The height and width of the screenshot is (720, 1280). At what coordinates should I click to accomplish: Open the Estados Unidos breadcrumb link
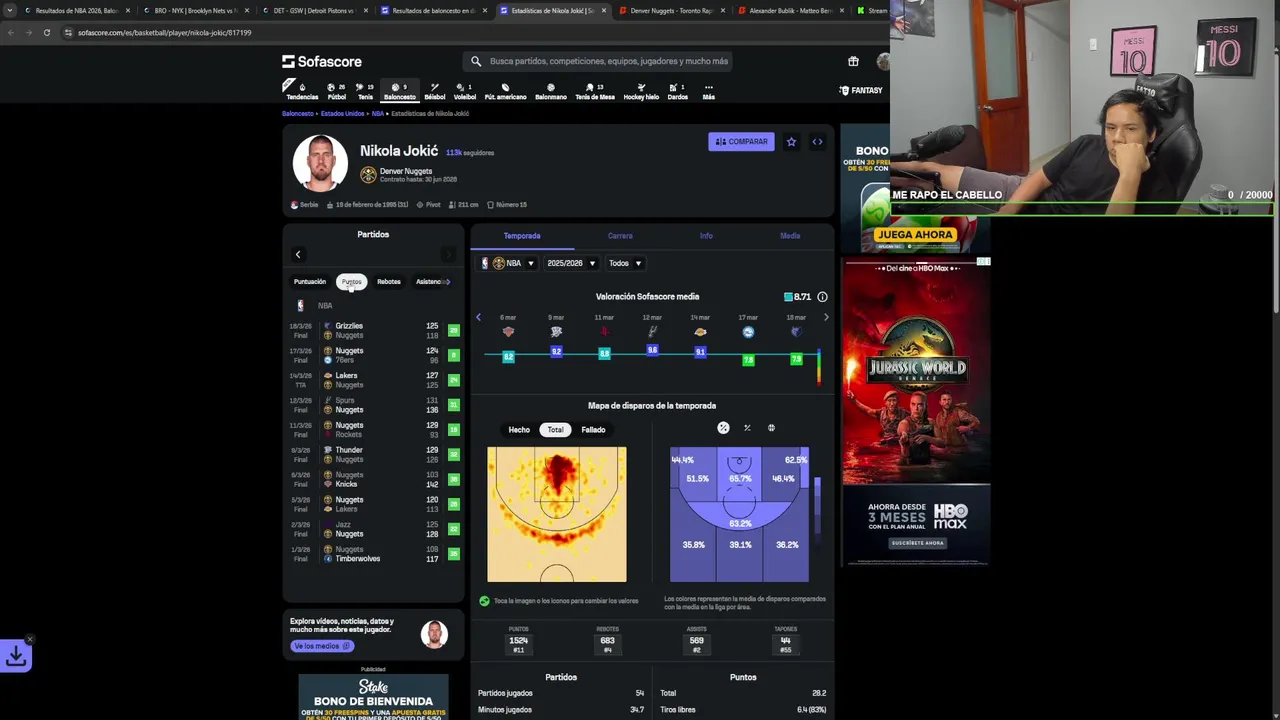point(343,114)
